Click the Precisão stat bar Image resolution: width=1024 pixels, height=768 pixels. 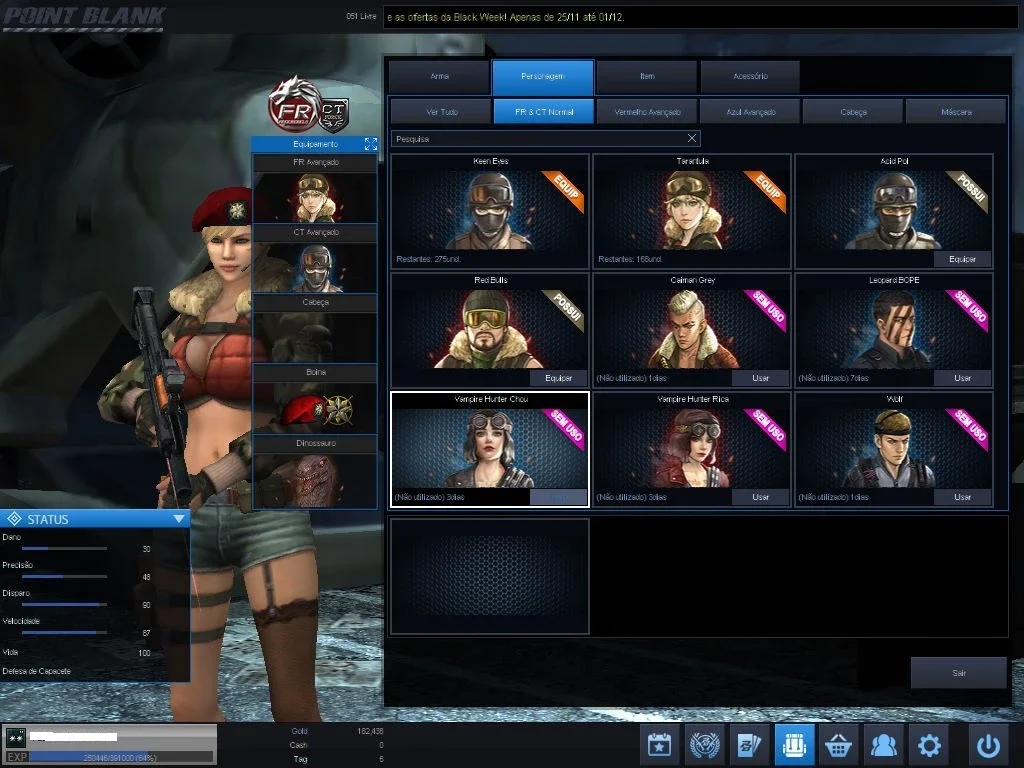pos(64,577)
